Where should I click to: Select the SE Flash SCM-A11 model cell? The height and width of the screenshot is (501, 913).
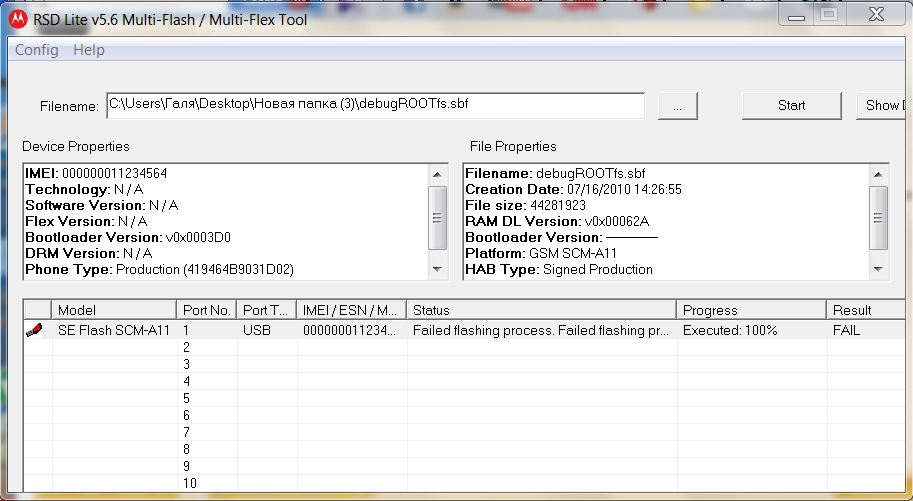[x=114, y=330]
